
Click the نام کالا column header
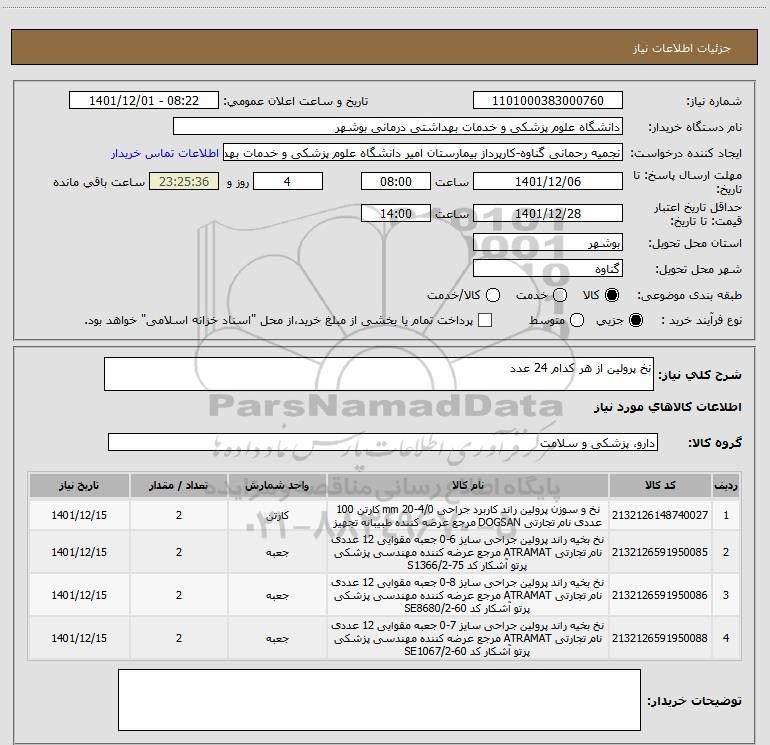coord(468,486)
